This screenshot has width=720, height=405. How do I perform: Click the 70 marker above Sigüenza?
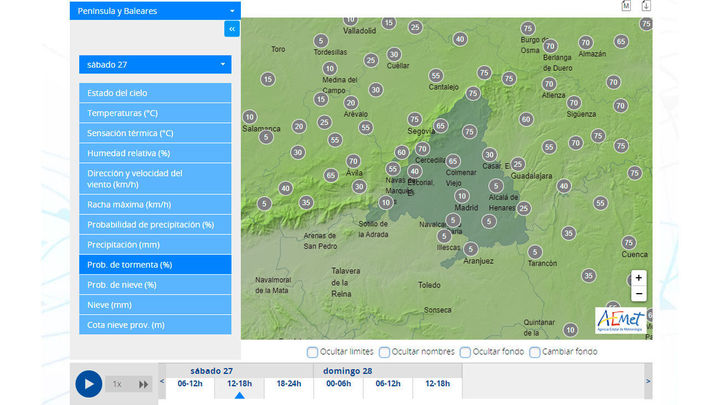click(x=574, y=103)
